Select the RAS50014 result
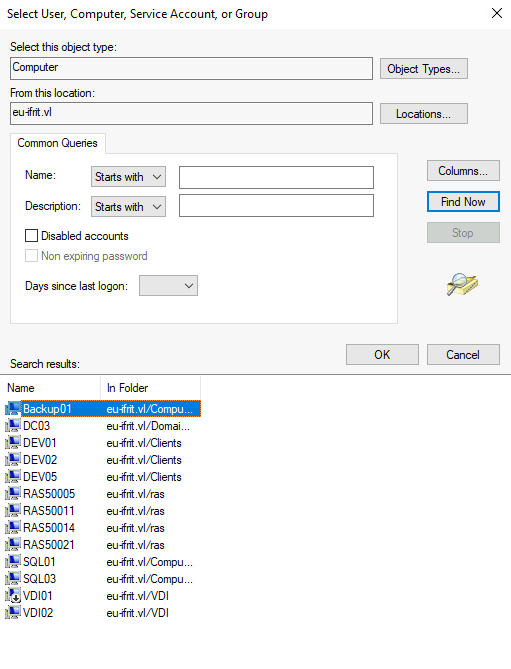Image resolution: width=511 pixels, height=669 pixels. point(49,528)
